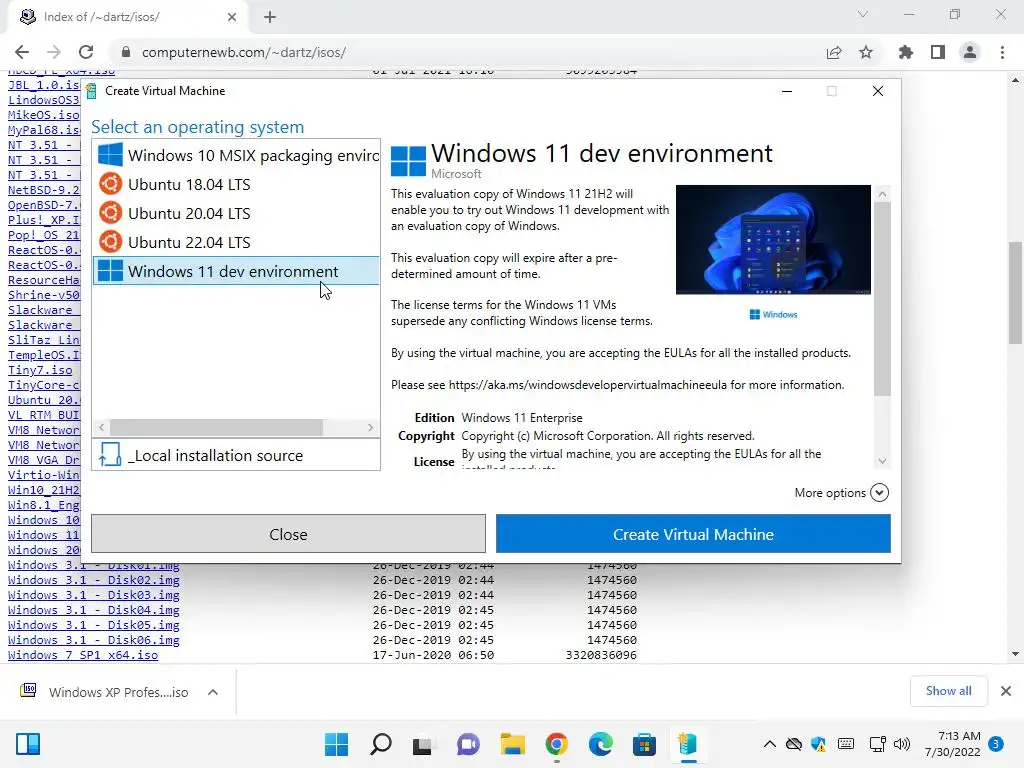This screenshot has width=1024, height=768.
Task: Click the description pane scroll up arrow
Action: (x=882, y=194)
